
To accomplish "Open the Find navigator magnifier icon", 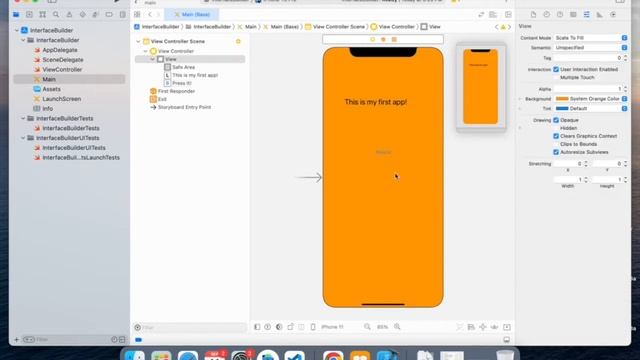I will tap(56, 15).
